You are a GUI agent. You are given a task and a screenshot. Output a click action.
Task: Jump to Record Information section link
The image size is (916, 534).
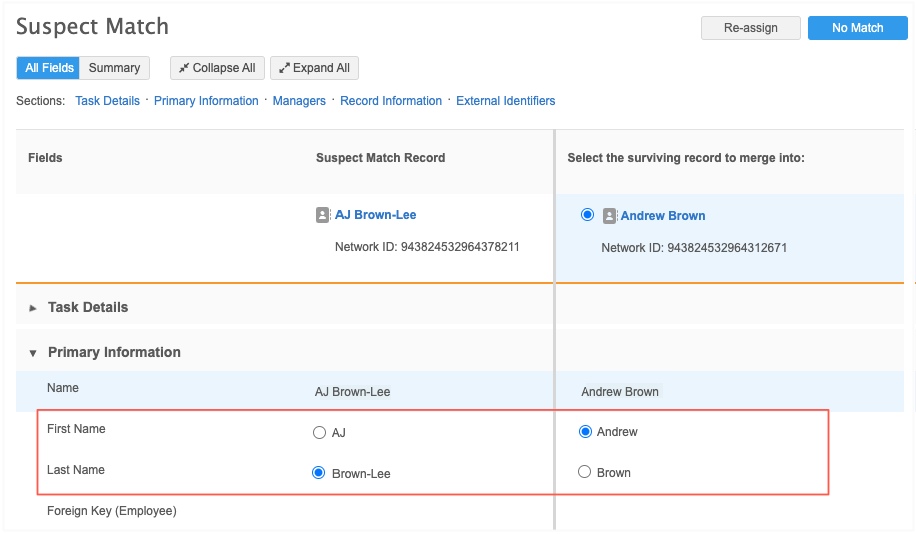[391, 101]
